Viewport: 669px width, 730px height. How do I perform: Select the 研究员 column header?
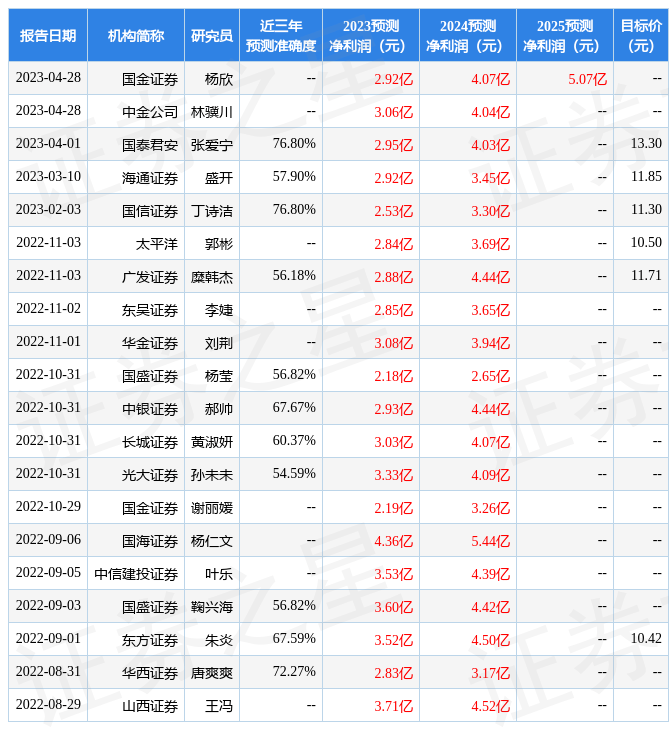point(212,36)
